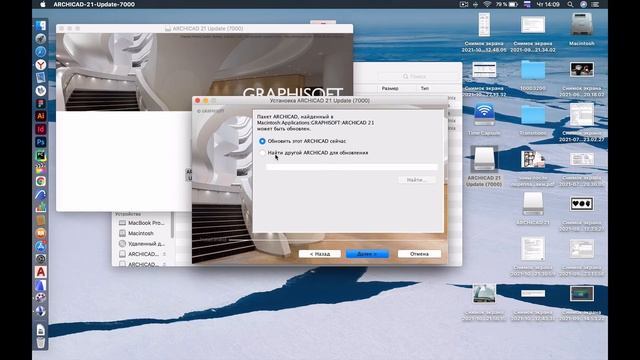Click the 'Отмена' button in installer
Screen dimensions: 640x360
coord(419,254)
